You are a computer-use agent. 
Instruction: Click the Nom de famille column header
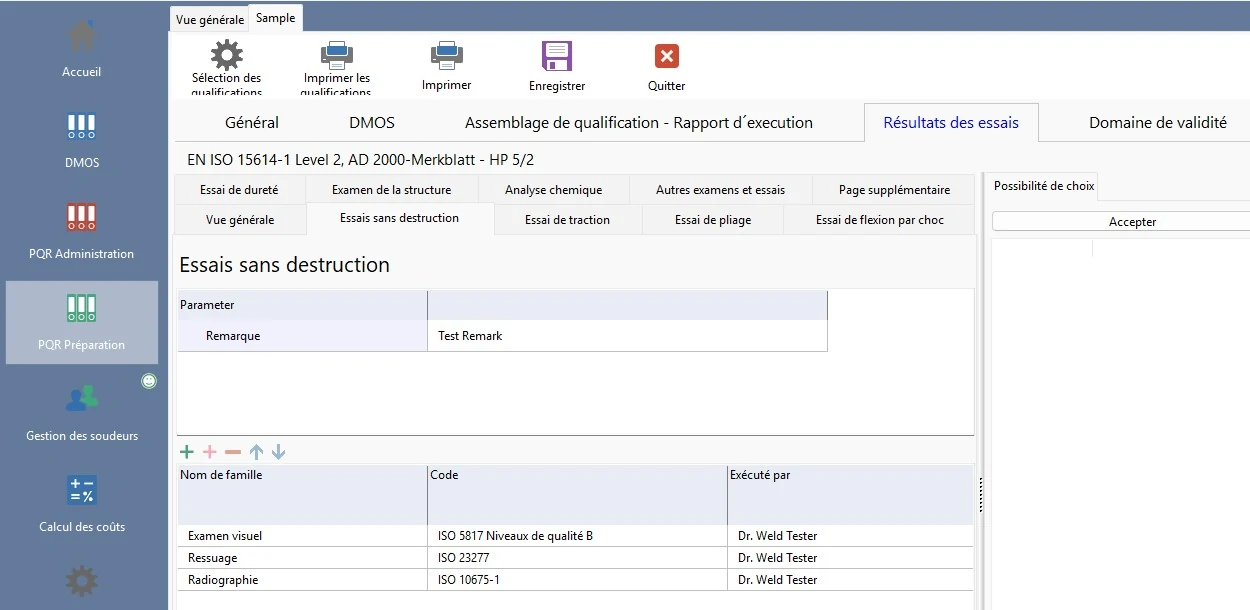click(x=302, y=495)
